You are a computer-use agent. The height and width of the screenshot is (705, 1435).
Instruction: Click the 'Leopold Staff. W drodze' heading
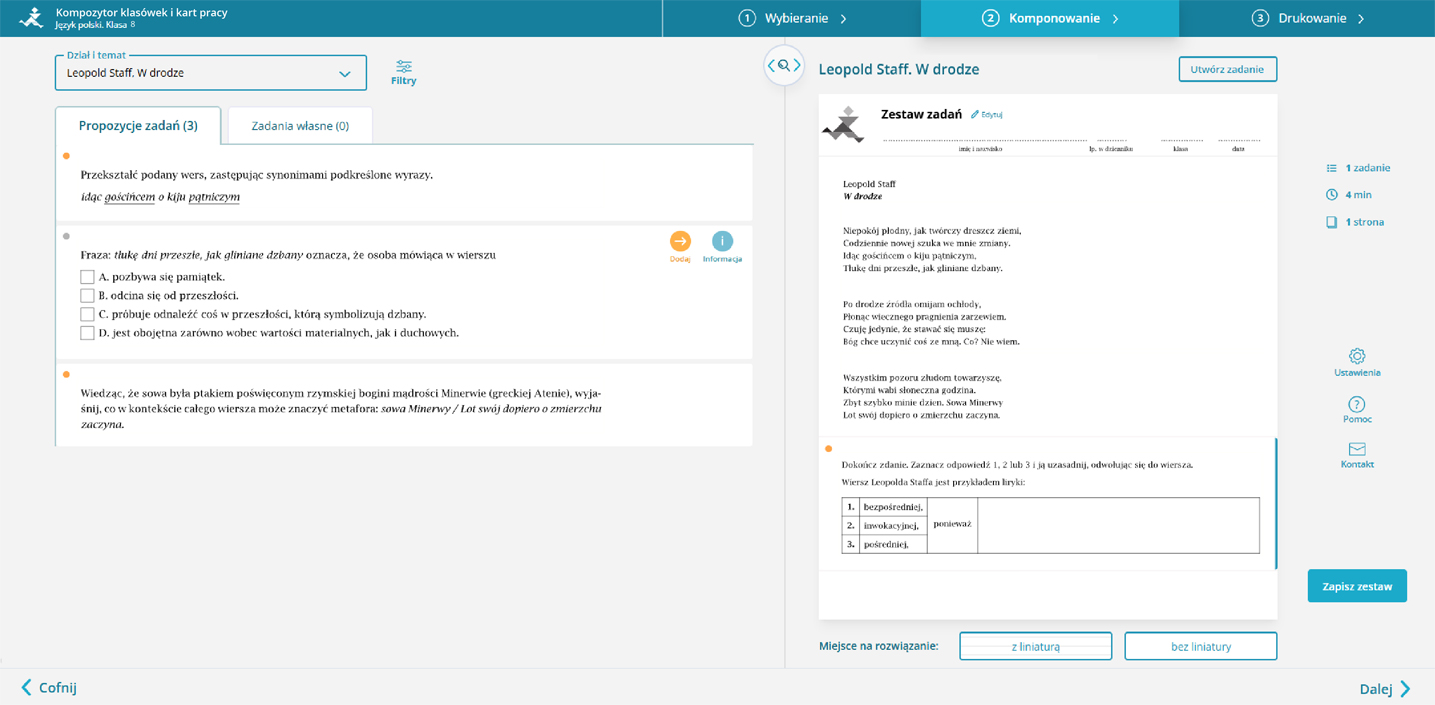click(899, 69)
